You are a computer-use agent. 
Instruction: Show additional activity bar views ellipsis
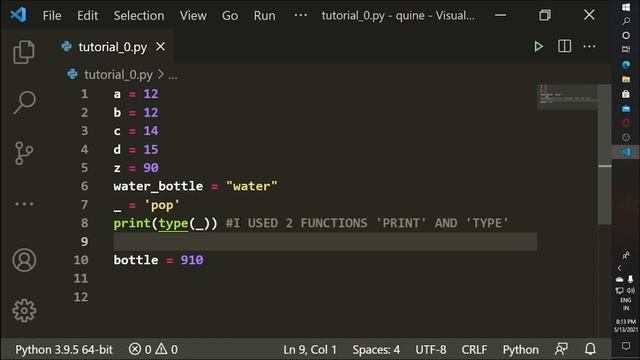coord(24,204)
